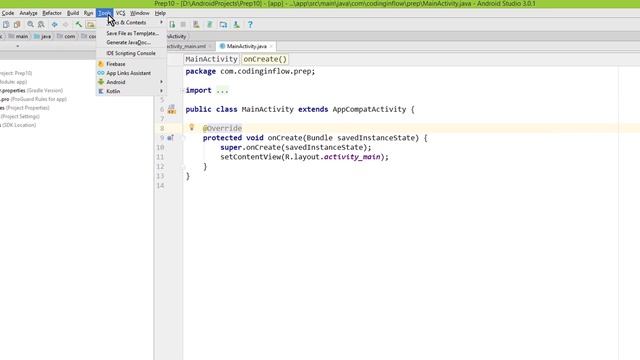Screen dimensions: 640x360
Task: Click the Project Structure icon
Action: click(x=223, y=24)
